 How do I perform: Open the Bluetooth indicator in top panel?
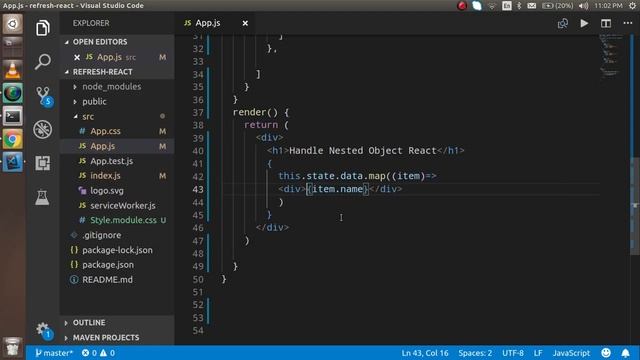pyautogui.click(x=519, y=6)
